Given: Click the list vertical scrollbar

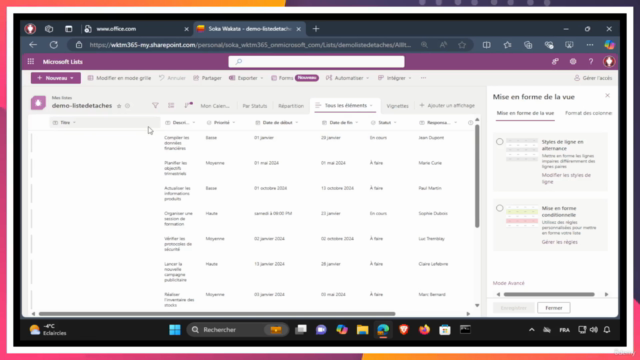Looking at the screenshot, I should pos(477,176).
